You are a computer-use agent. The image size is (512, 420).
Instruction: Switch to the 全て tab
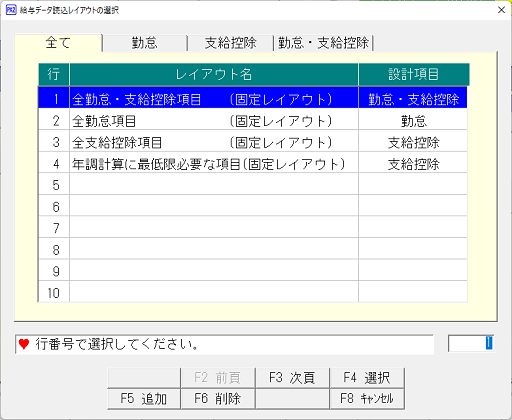click(x=58, y=43)
